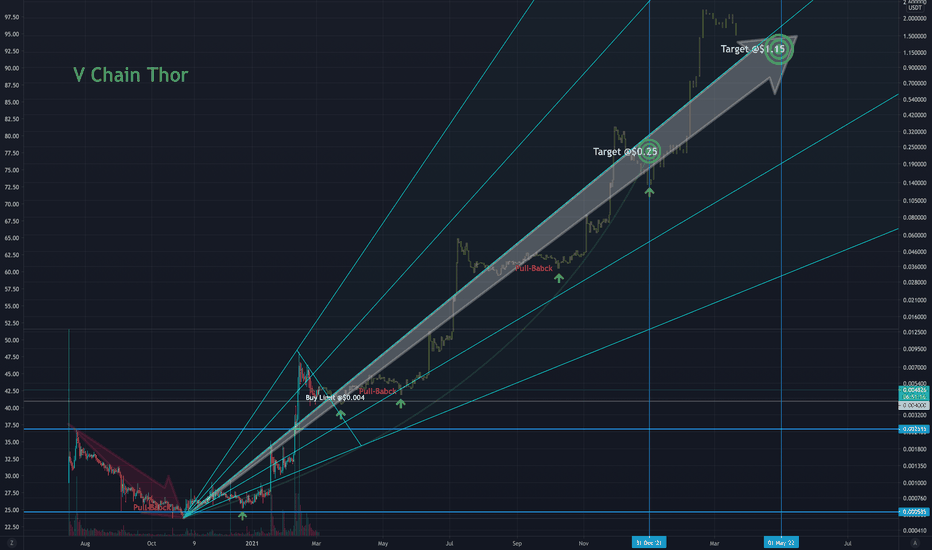This screenshot has width=932, height=550.
Task: Open the timezone 'Z' button on time axis
Action: coord(11,543)
